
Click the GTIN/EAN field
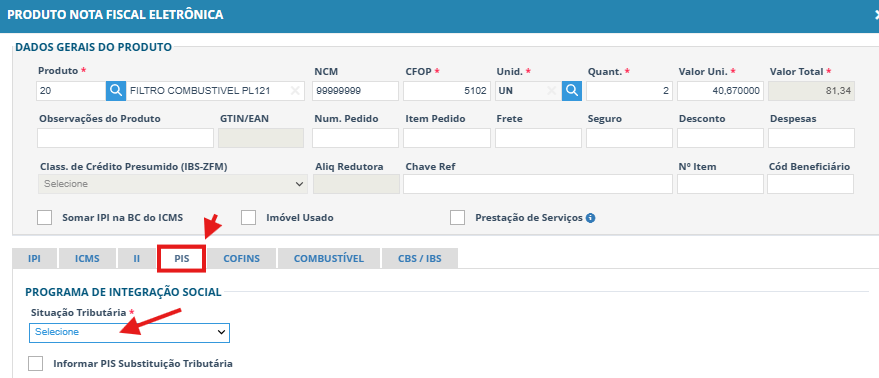point(261,138)
